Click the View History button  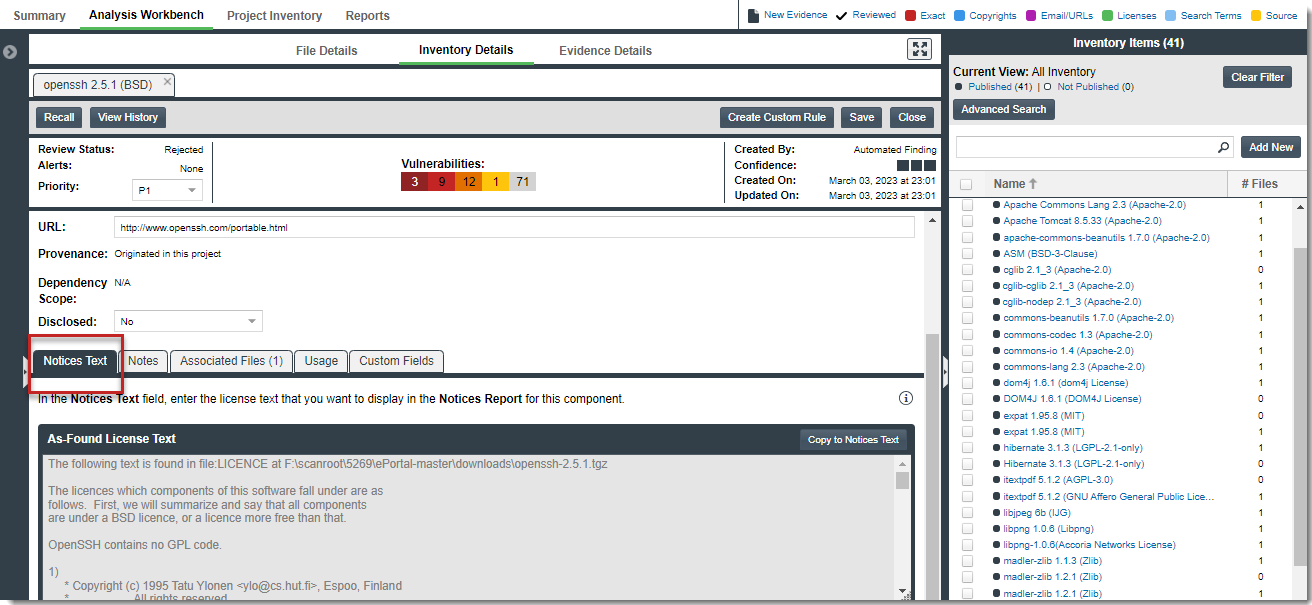pos(128,117)
